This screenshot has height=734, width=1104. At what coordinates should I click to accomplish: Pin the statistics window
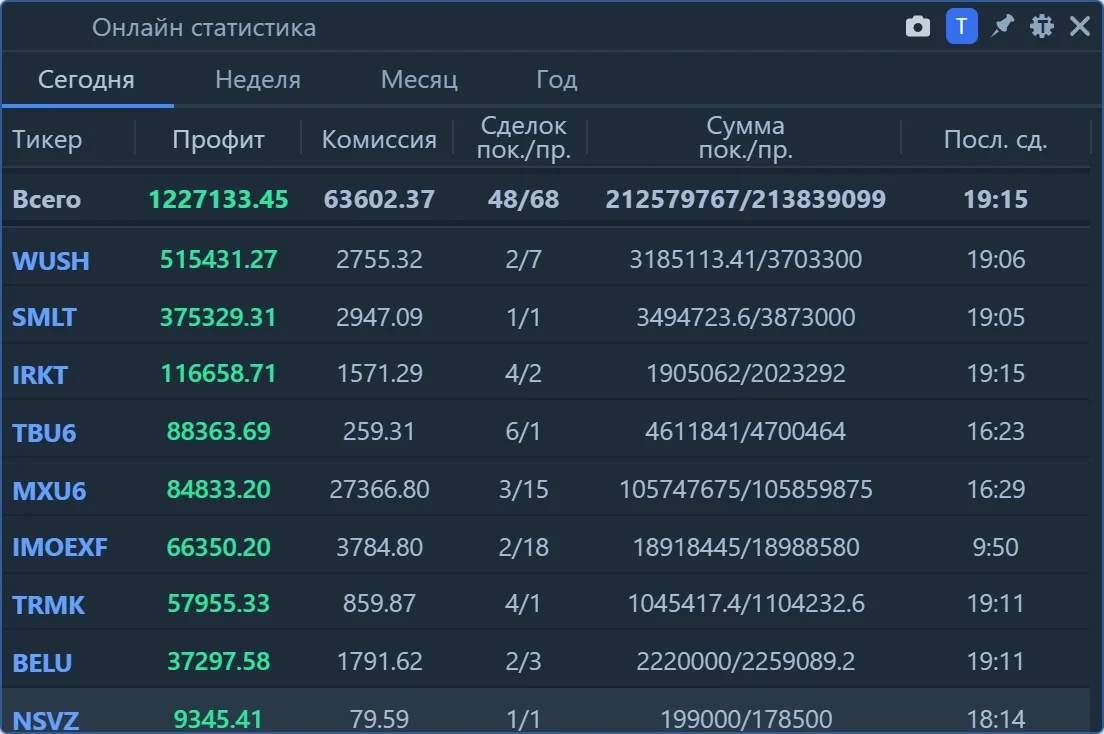pyautogui.click(x=1002, y=27)
